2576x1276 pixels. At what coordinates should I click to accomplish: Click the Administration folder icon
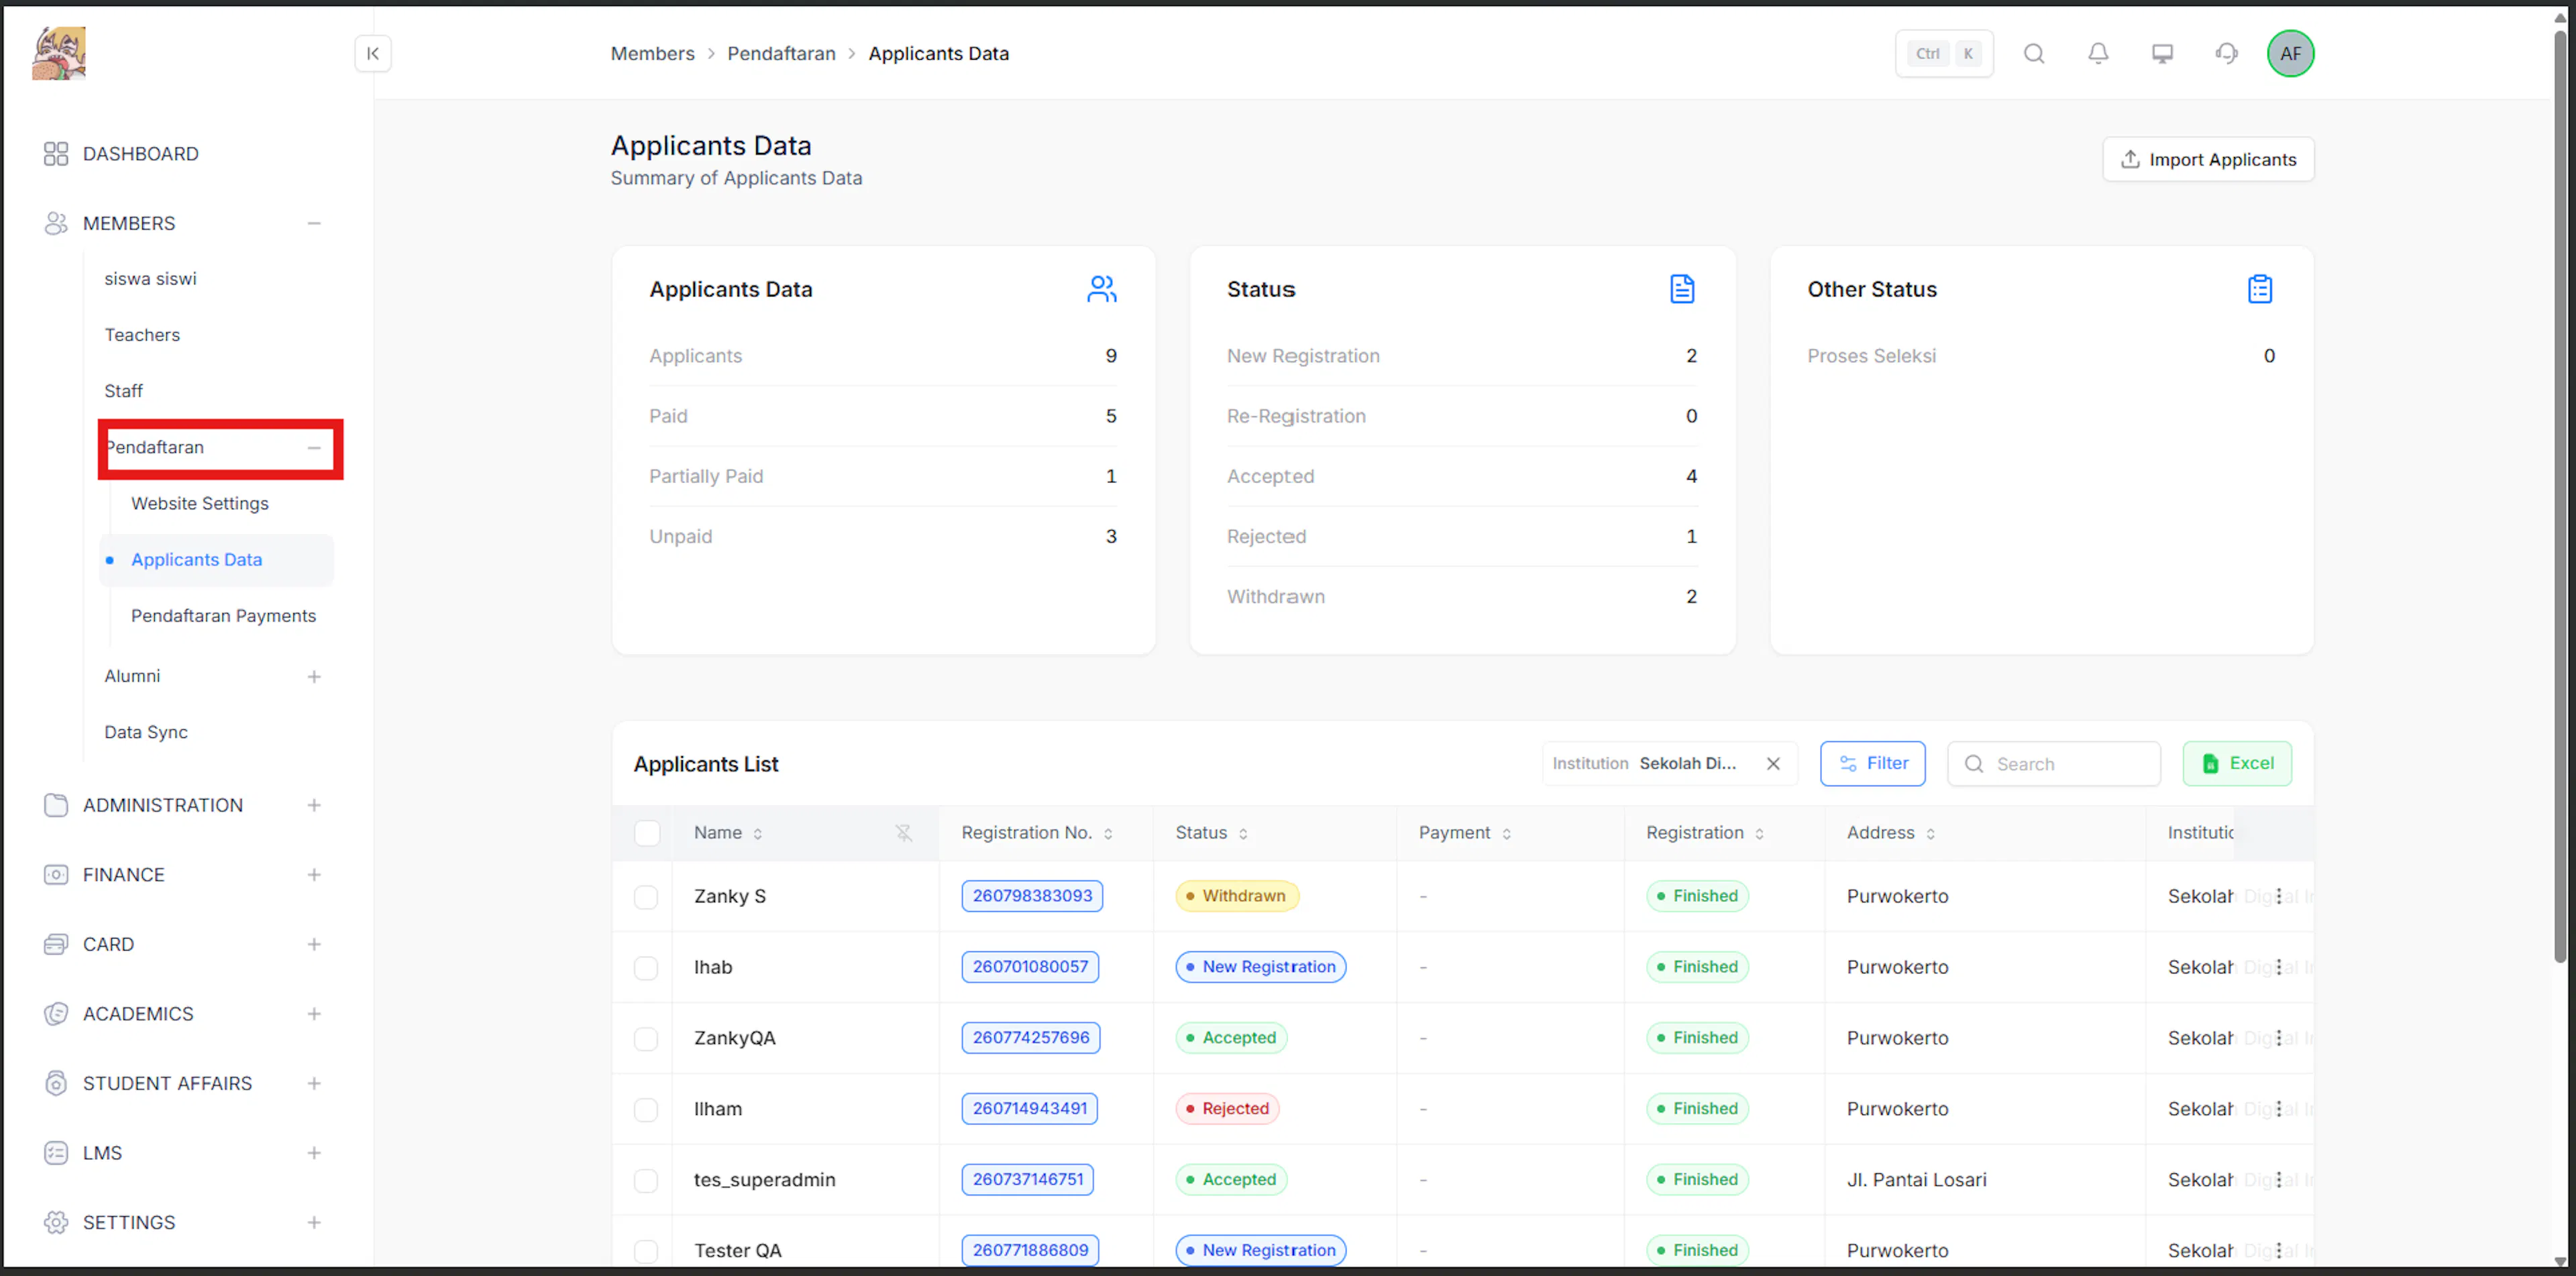click(56, 805)
